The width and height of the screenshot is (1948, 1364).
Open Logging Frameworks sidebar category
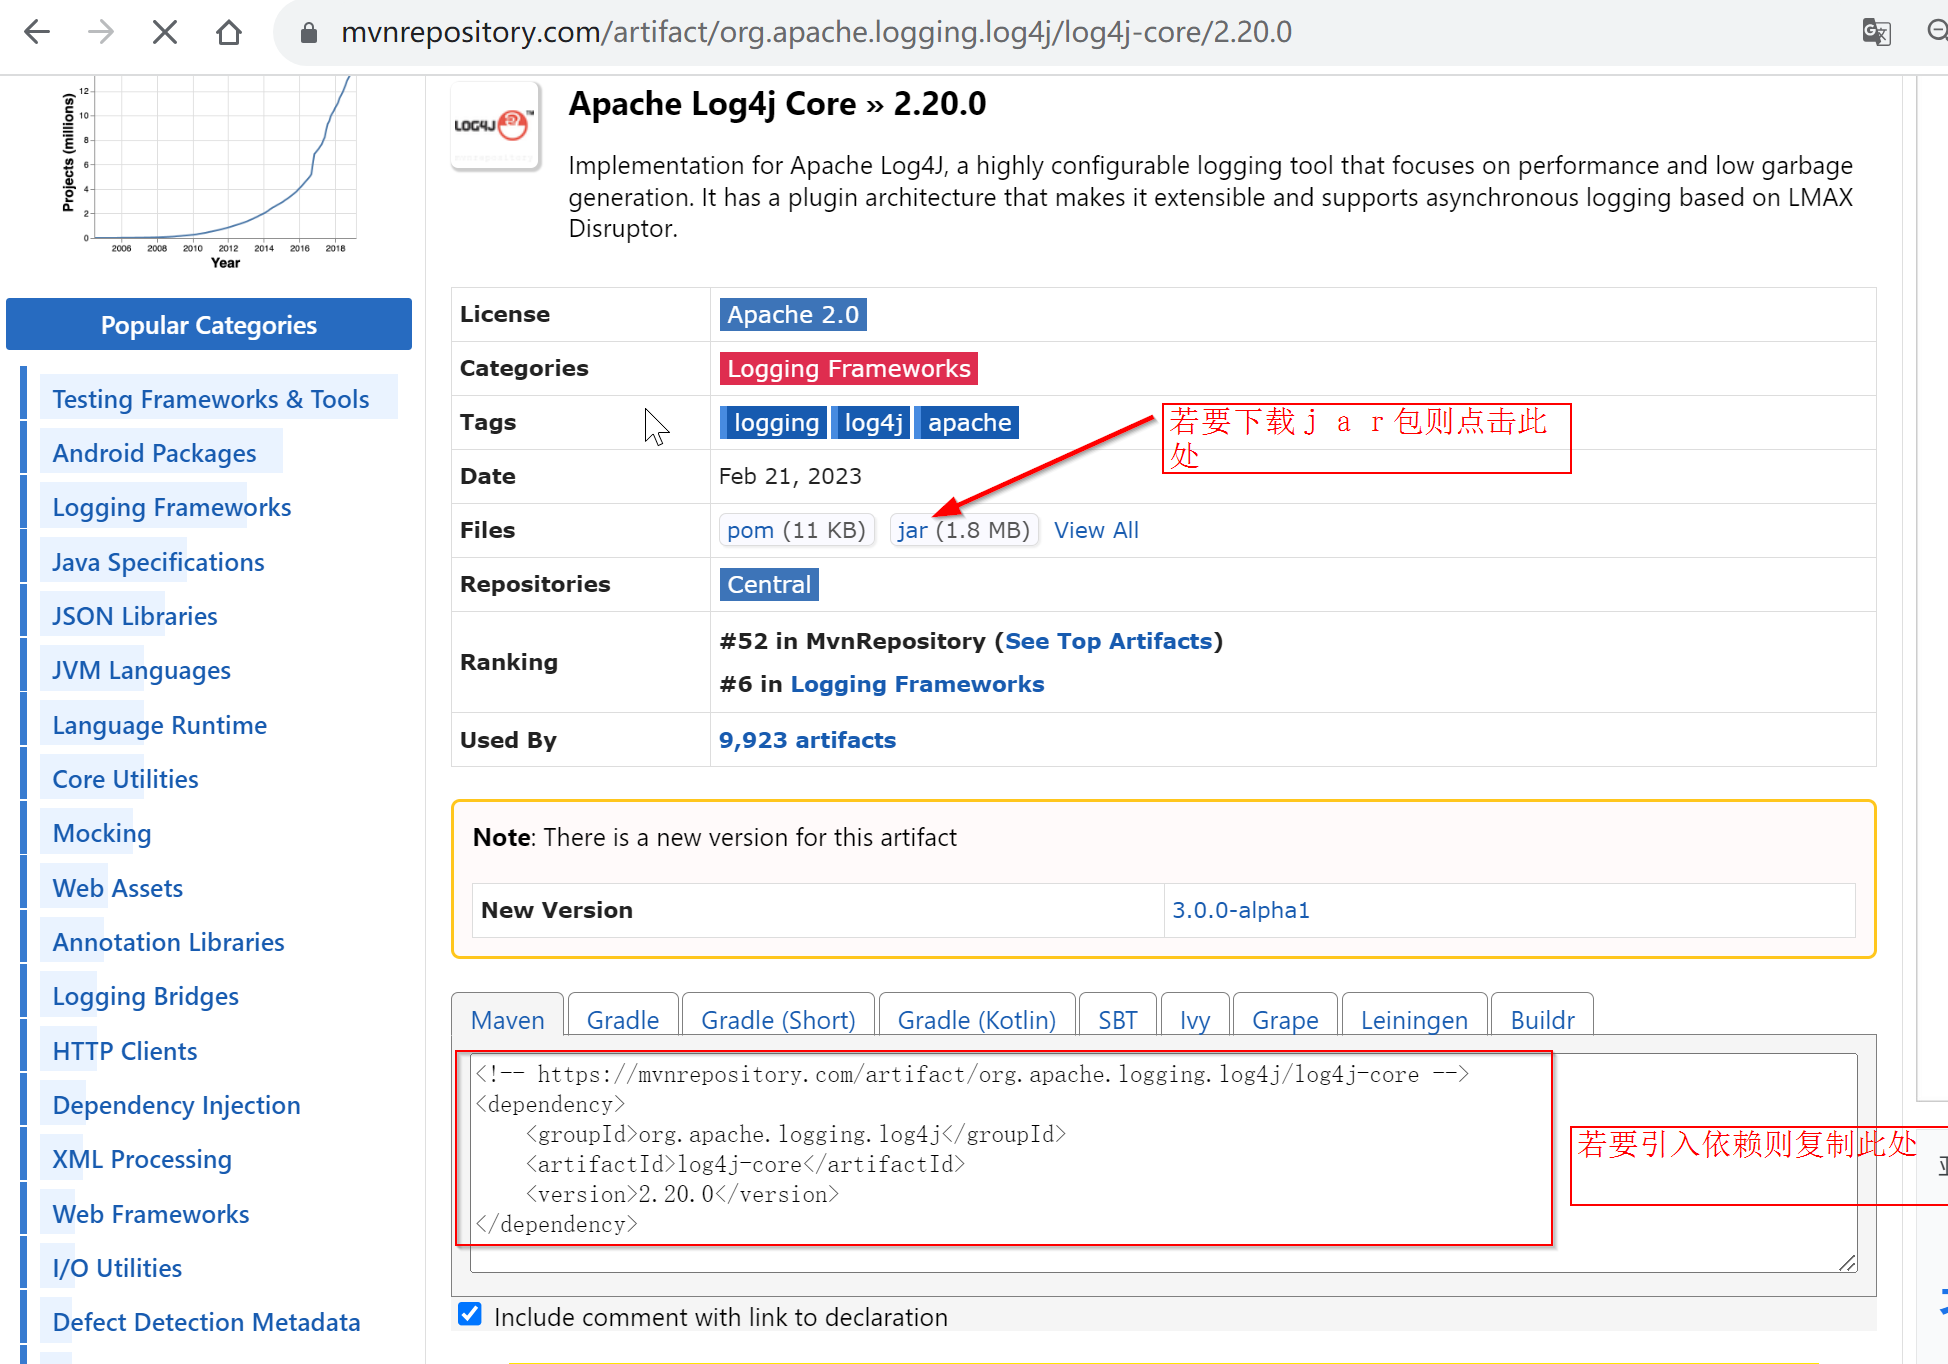pyautogui.click(x=172, y=507)
